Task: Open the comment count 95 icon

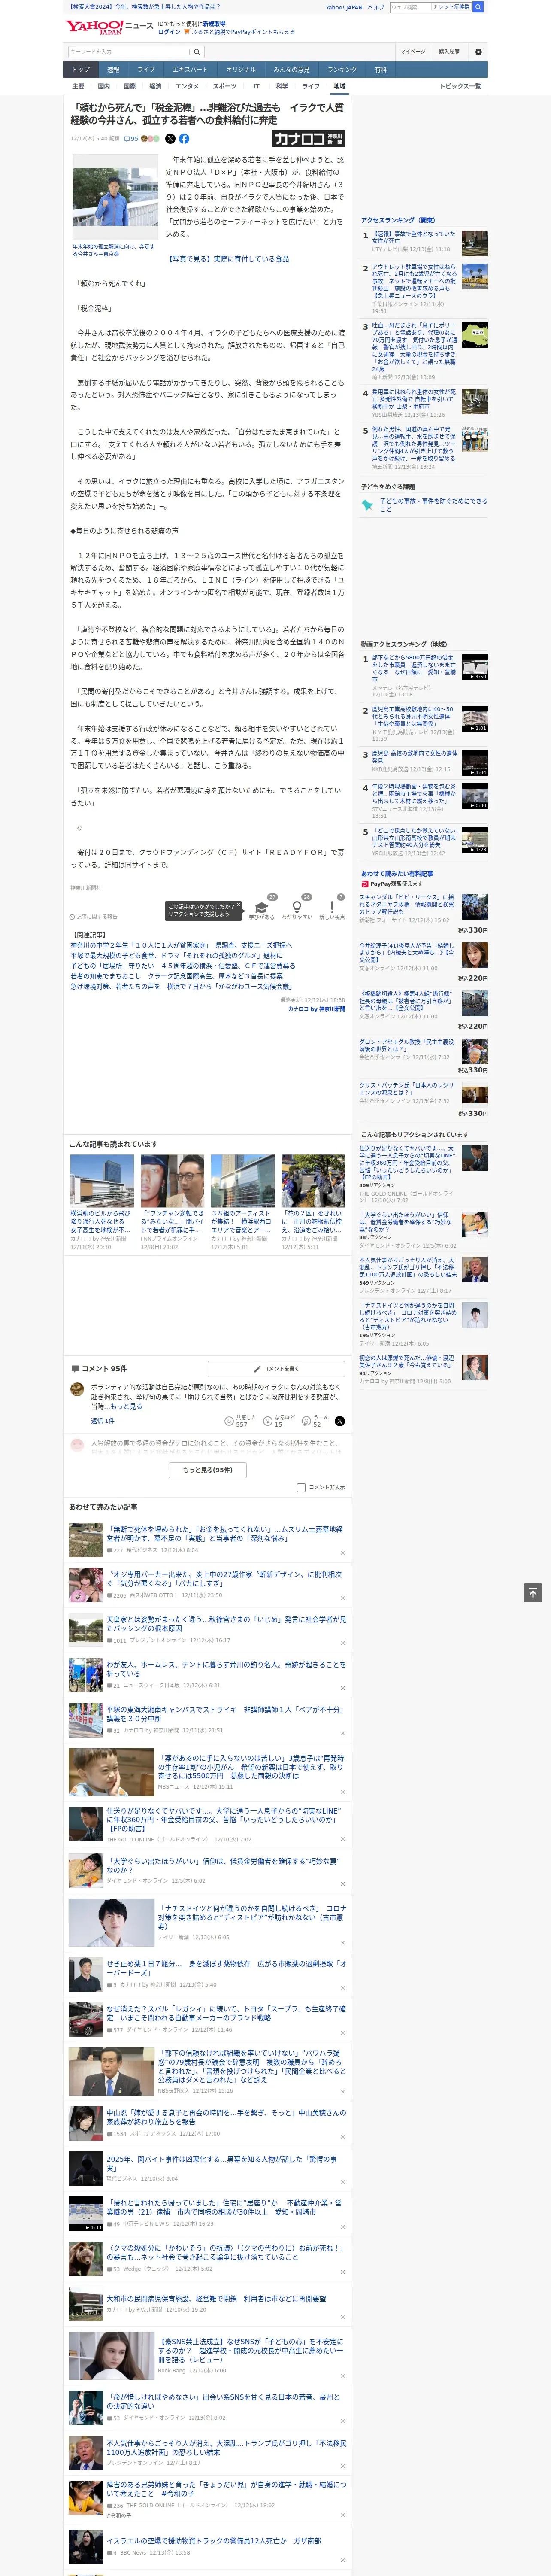Action: click(x=131, y=139)
